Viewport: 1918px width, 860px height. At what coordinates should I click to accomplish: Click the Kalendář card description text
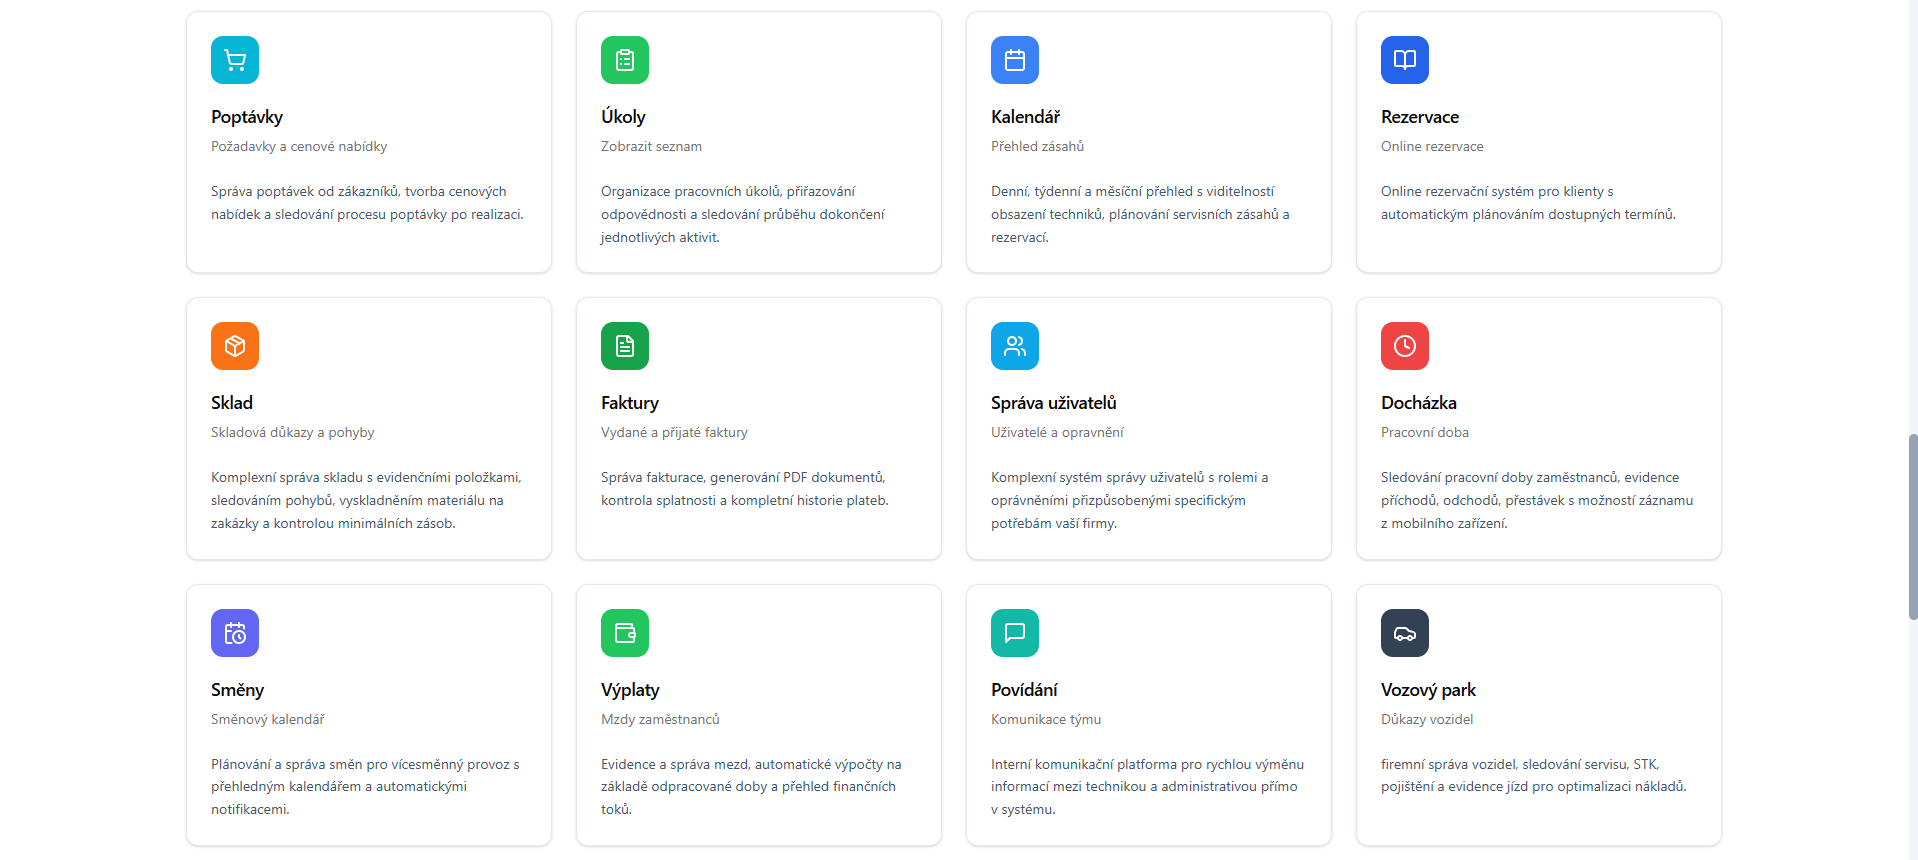tap(1140, 214)
